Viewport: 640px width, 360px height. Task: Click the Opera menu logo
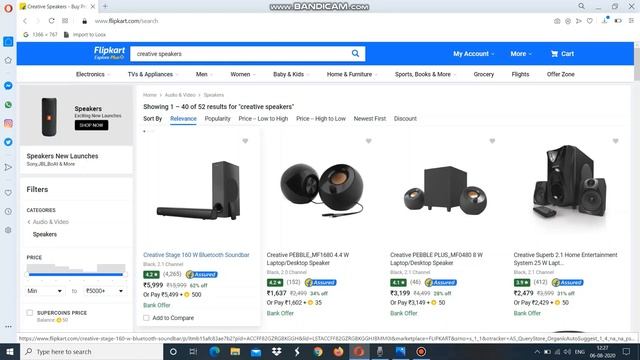tap(8, 8)
